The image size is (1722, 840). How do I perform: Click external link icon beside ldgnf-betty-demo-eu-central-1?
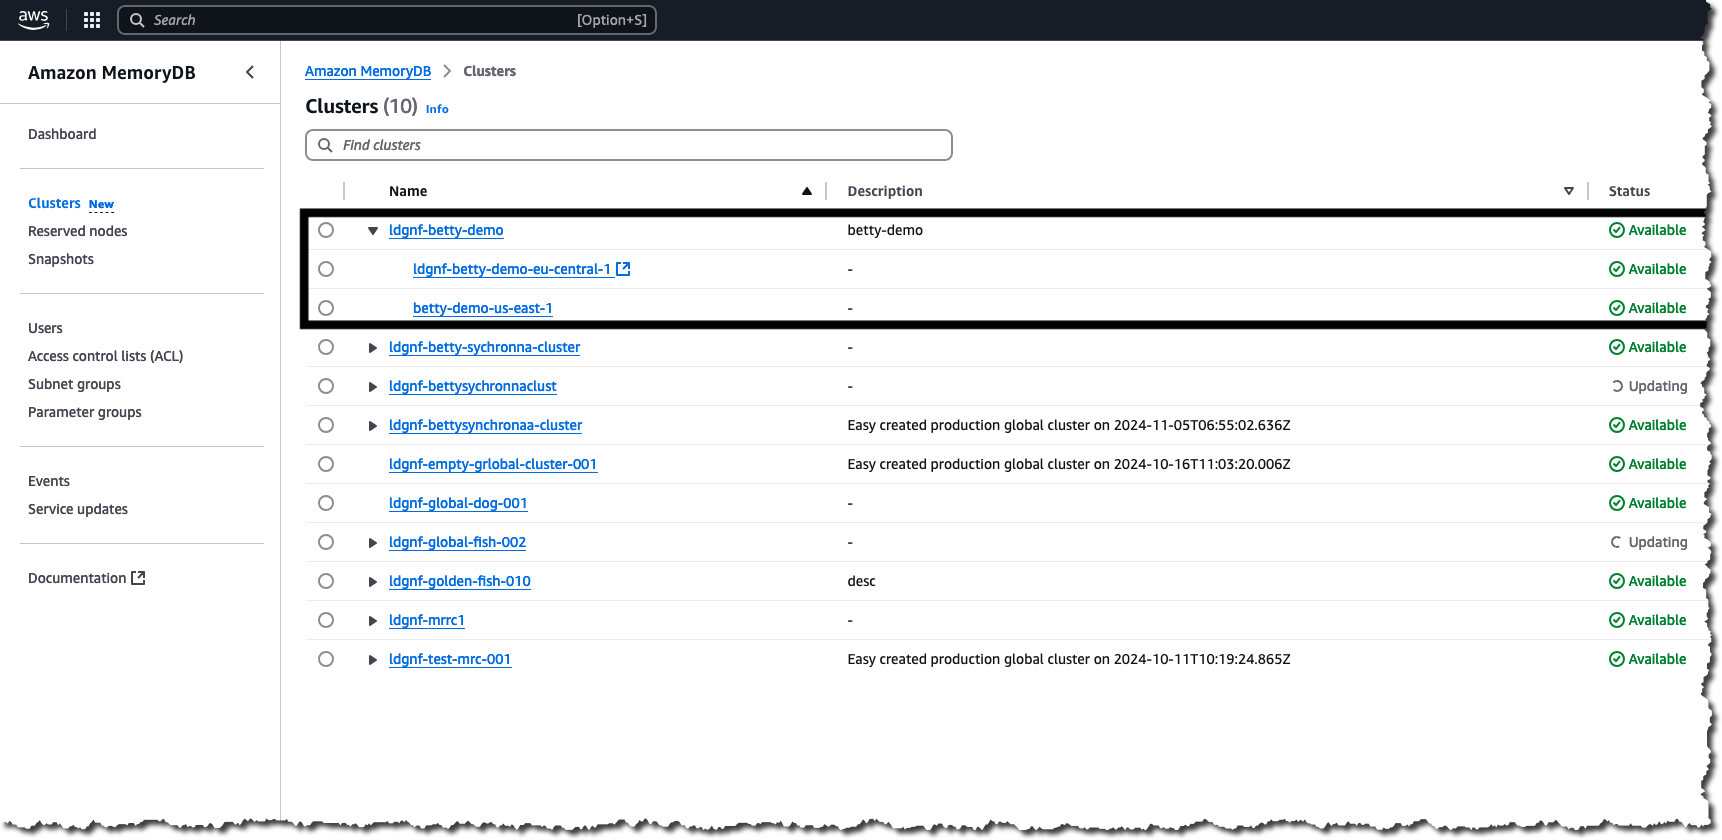pyautogui.click(x=623, y=269)
